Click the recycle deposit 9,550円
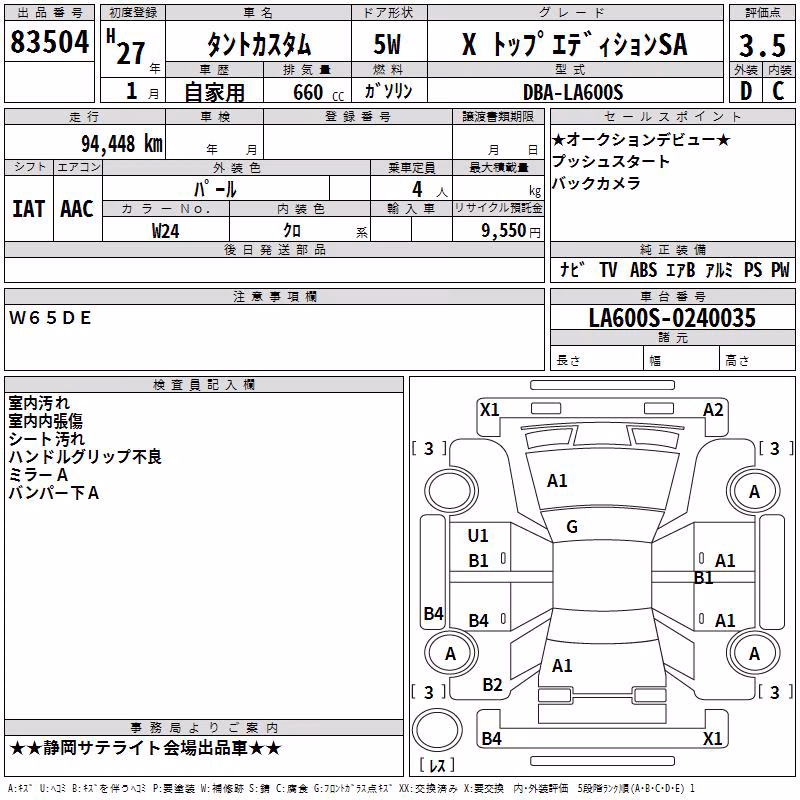 tap(511, 231)
